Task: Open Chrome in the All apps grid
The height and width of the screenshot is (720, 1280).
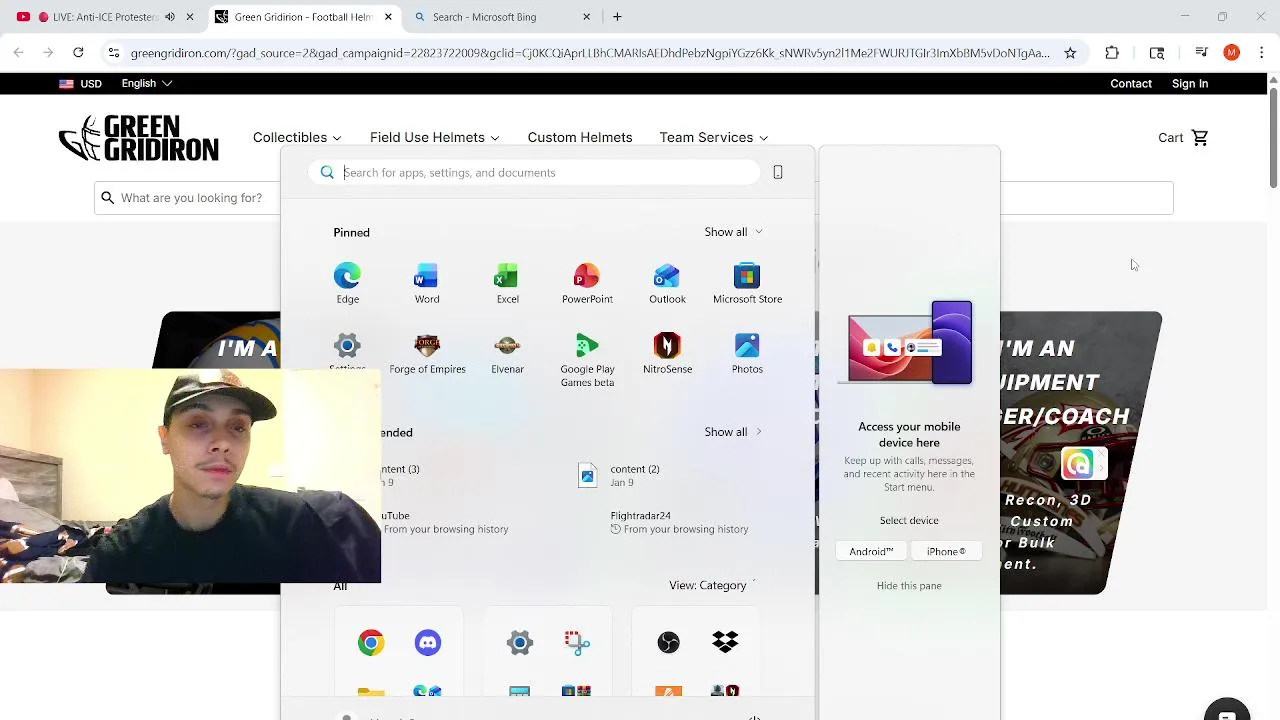Action: coord(371,642)
